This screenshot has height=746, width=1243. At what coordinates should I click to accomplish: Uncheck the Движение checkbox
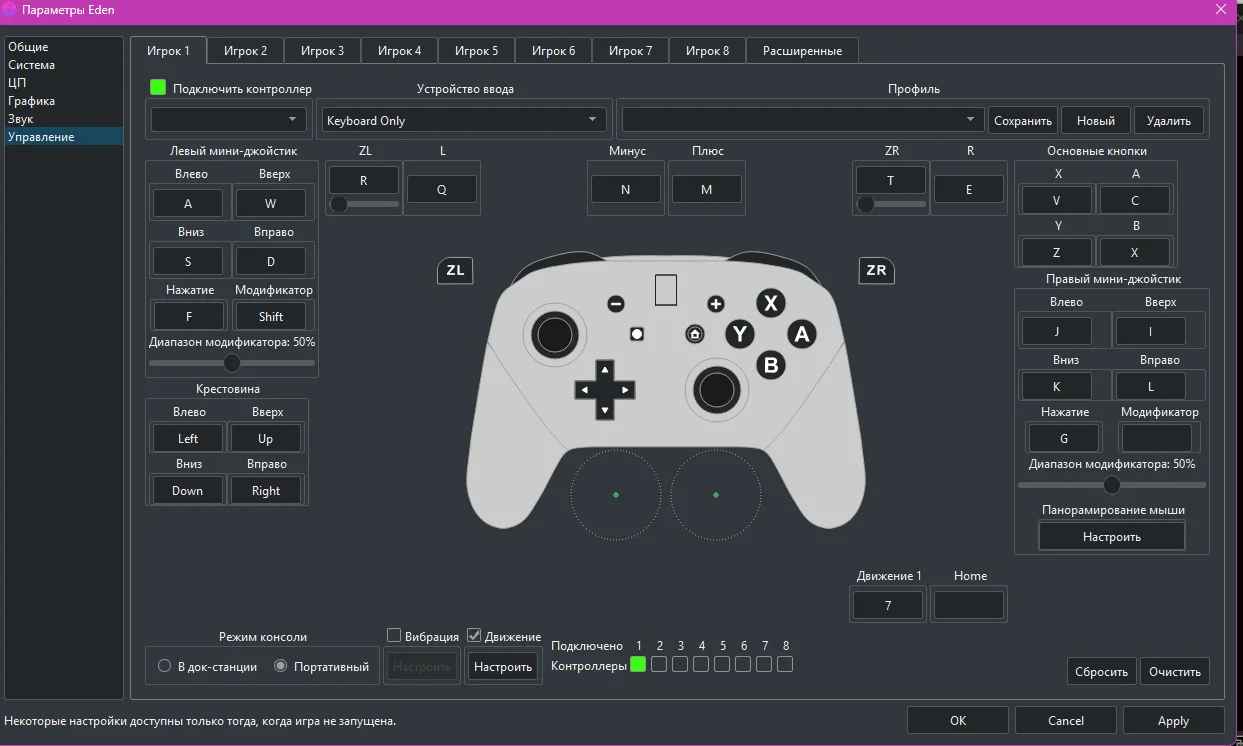475,636
